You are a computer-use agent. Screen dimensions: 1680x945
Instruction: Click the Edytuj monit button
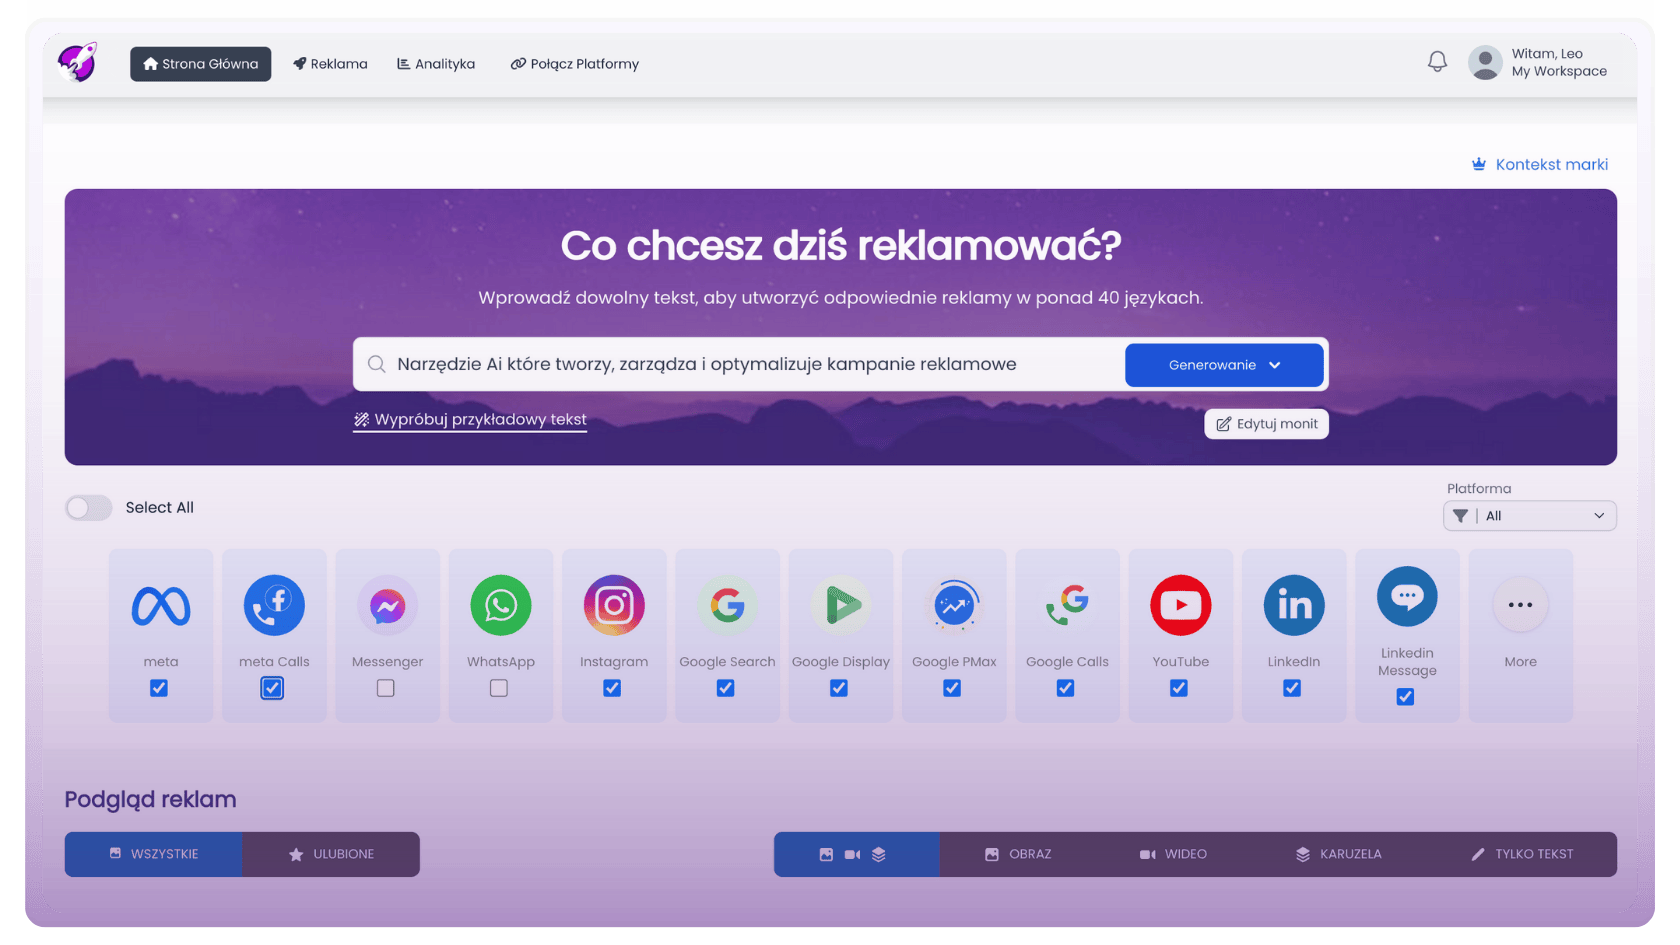[1266, 424]
